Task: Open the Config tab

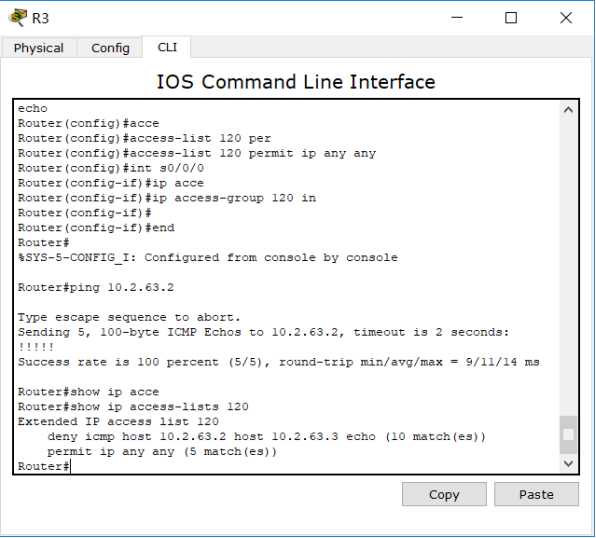Action: coord(110,48)
